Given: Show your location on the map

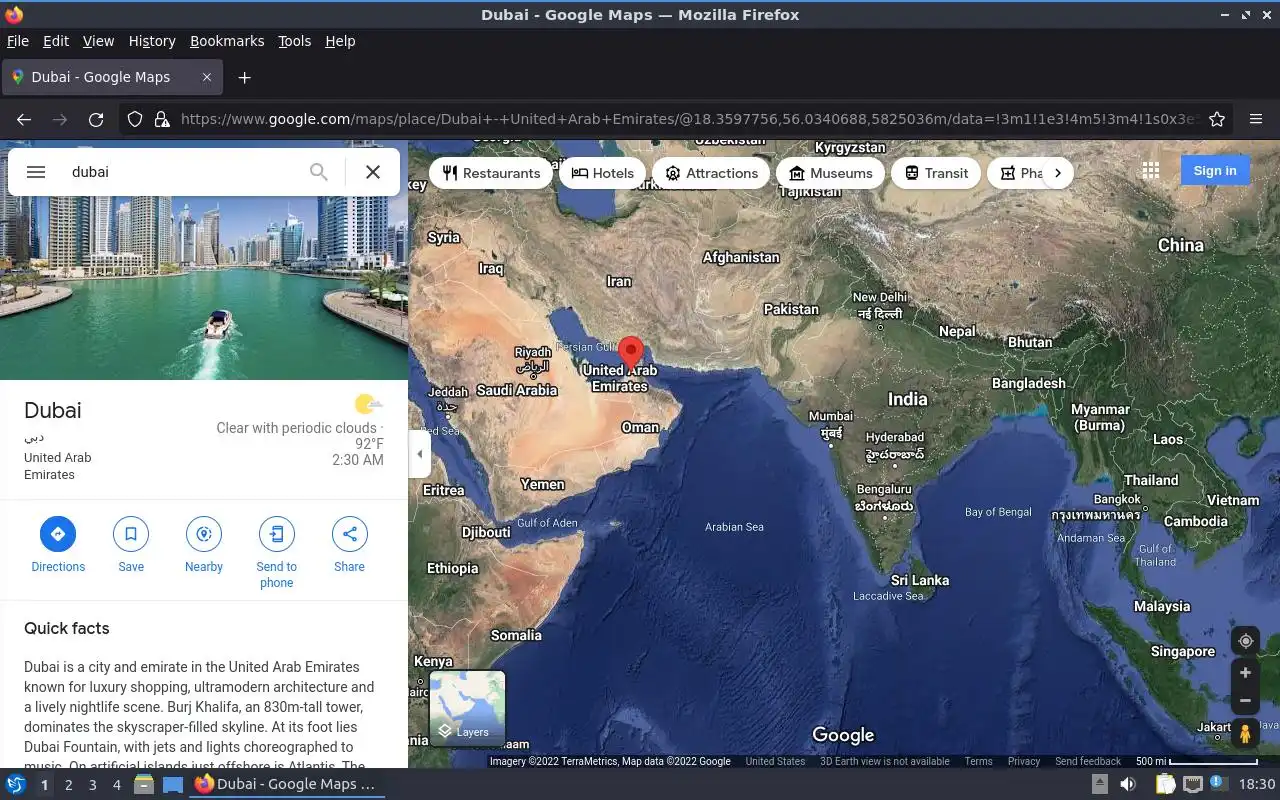Looking at the screenshot, I should 1245,641.
